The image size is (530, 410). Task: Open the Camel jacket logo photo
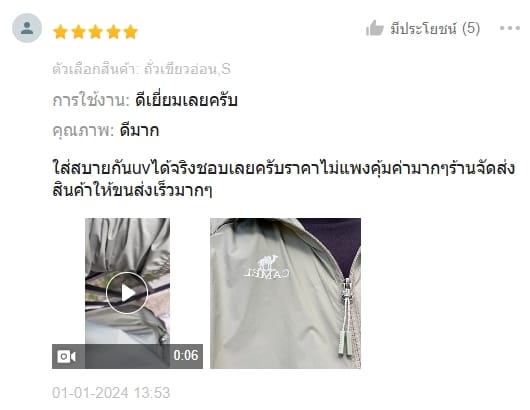pos(285,293)
